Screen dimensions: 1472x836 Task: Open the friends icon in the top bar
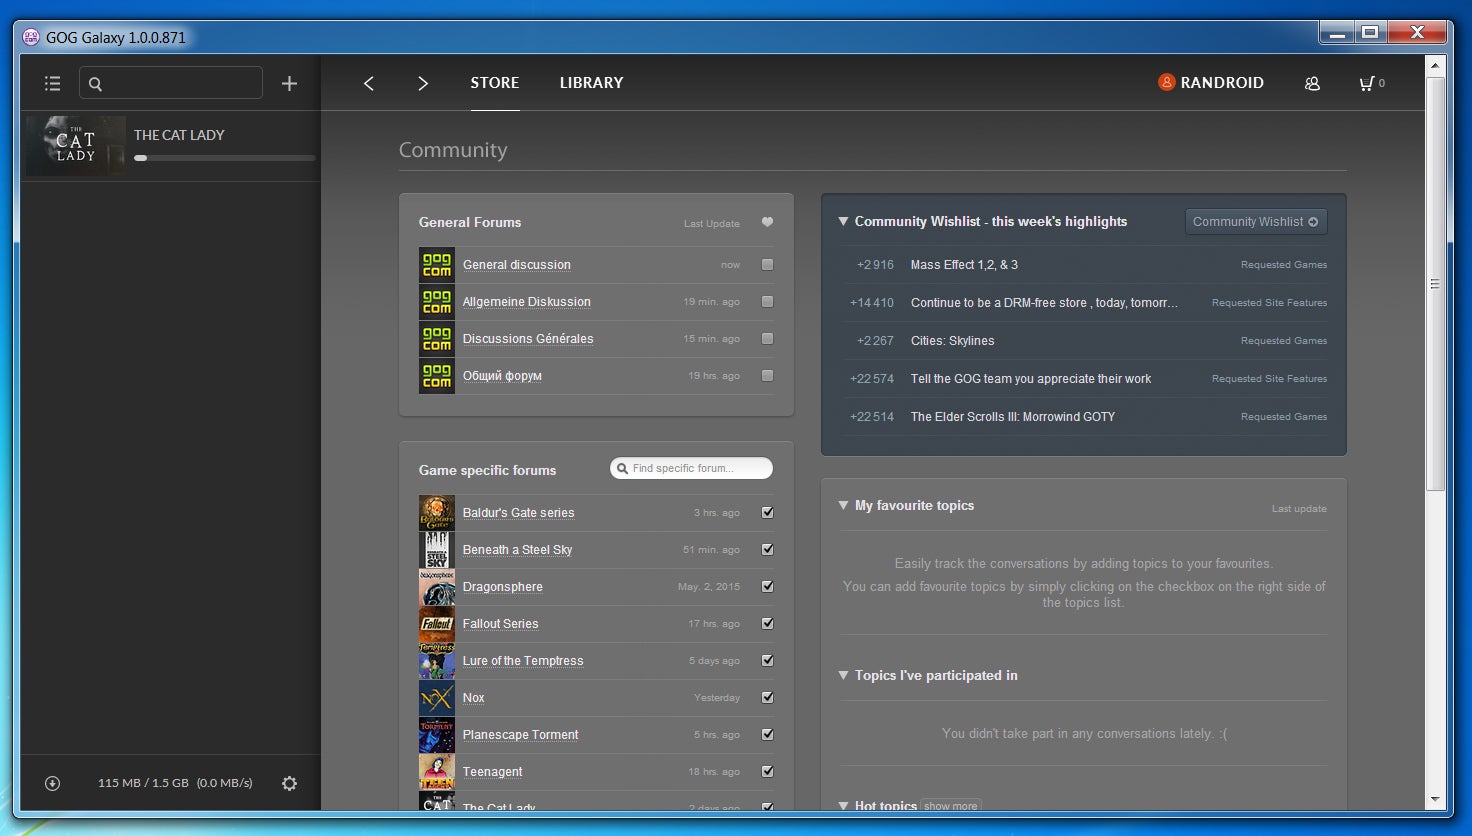pyautogui.click(x=1312, y=84)
